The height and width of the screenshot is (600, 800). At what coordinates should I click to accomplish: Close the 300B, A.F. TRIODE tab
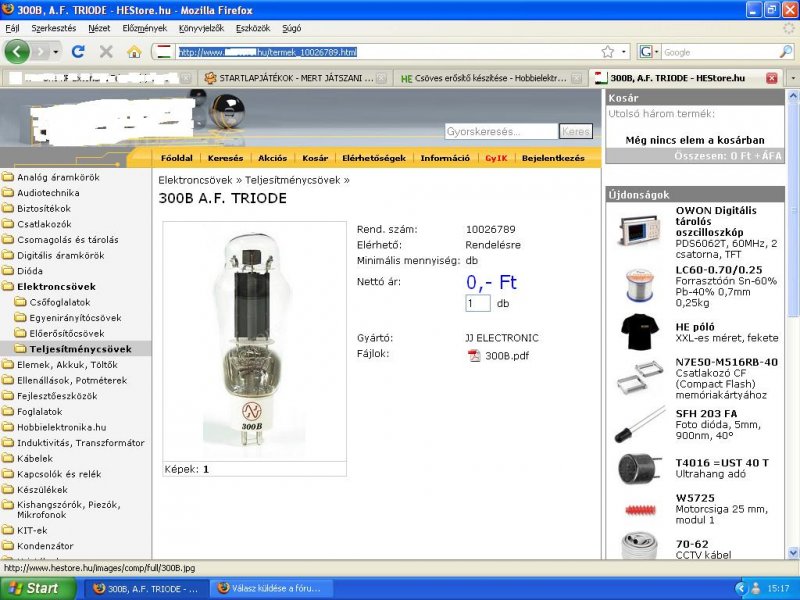tap(771, 78)
